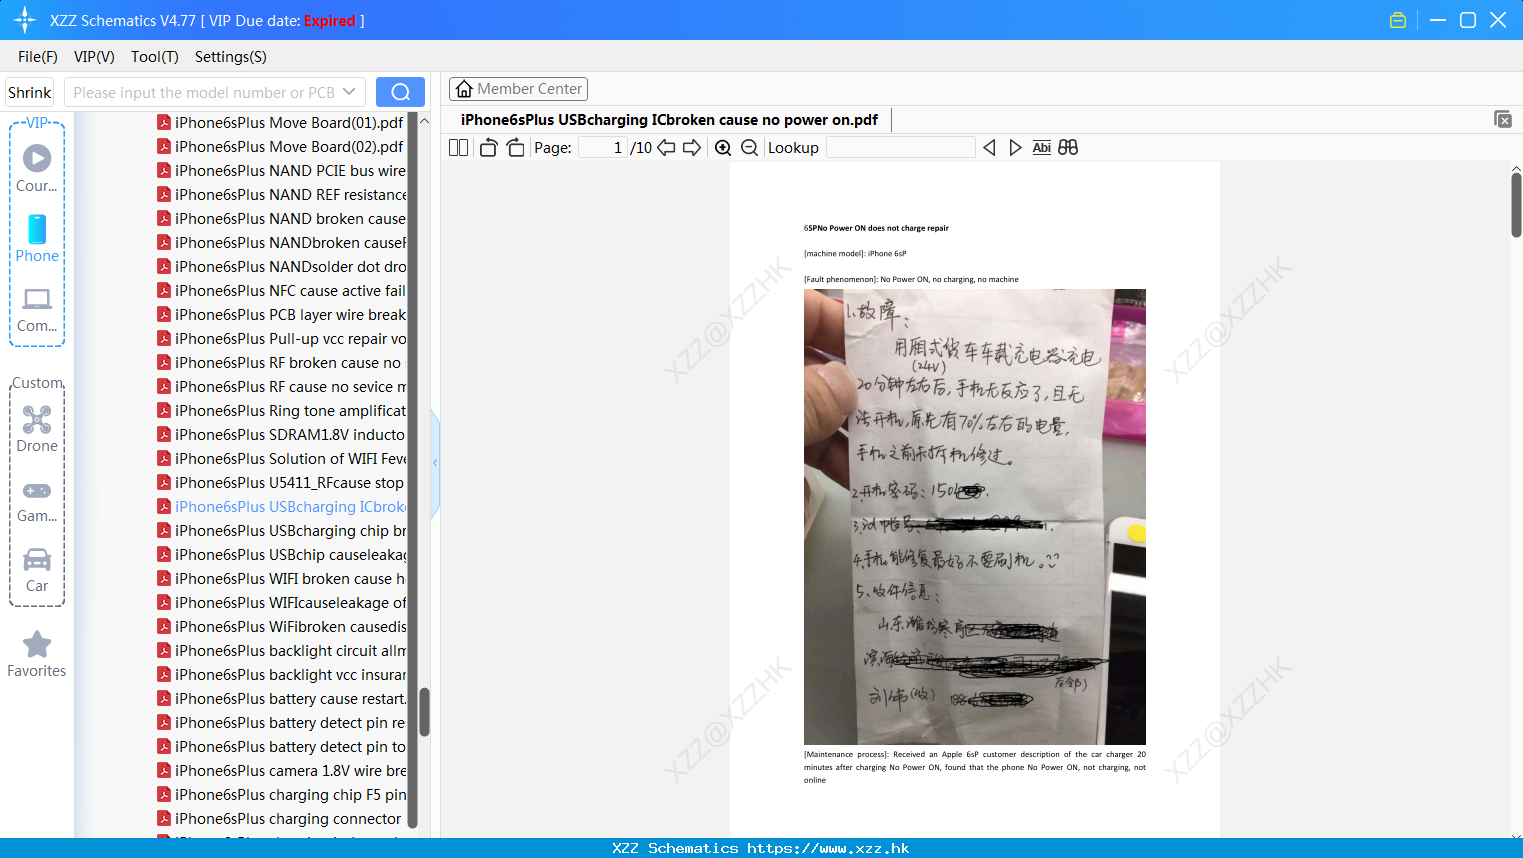Rotate page clockwise
The image size is (1523, 858).
516,148
